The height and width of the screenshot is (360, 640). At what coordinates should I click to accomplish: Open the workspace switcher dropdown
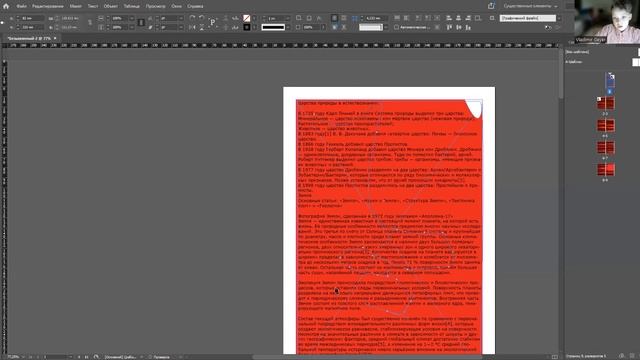530,6
